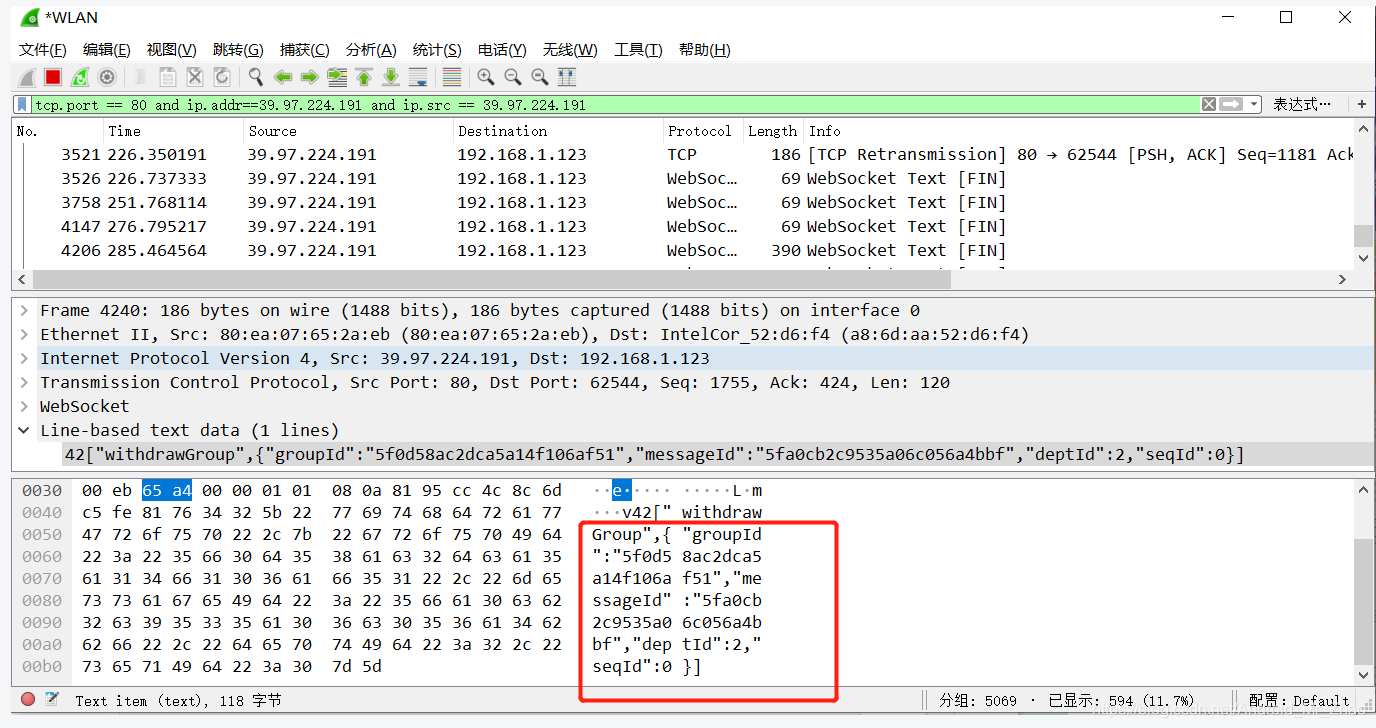Clear the display filter X button
This screenshot has width=1376, height=728.
click(1209, 104)
